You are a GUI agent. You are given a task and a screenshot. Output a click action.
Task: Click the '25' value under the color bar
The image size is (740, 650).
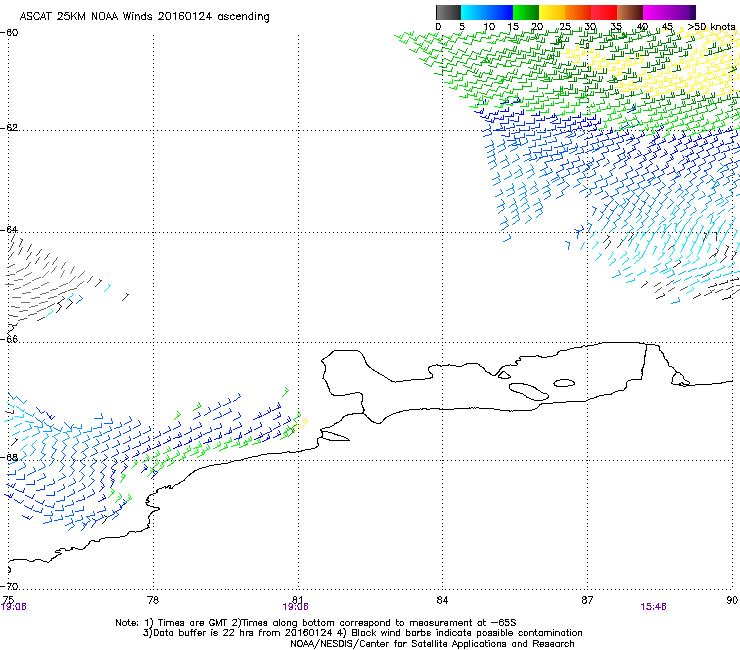pos(565,27)
